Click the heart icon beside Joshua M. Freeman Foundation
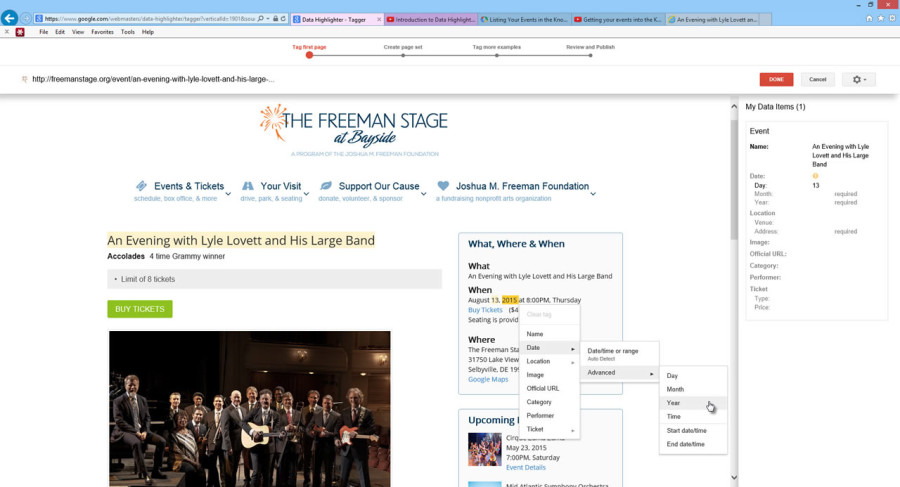 (443, 185)
